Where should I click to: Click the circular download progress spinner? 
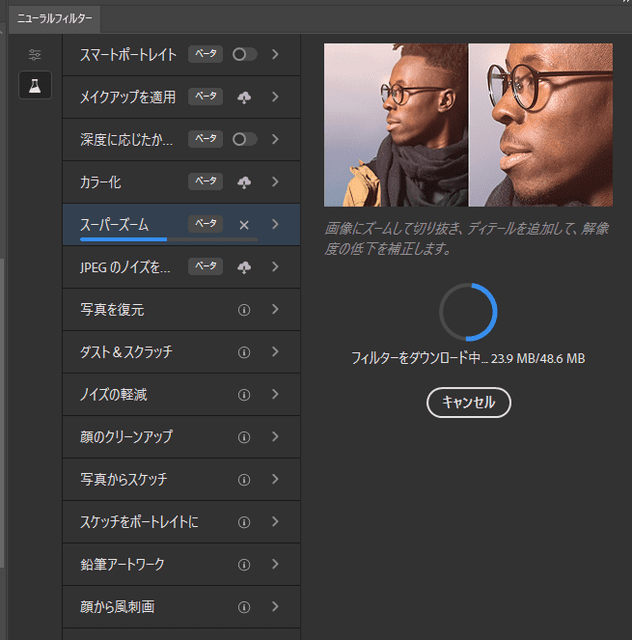[x=468, y=312]
